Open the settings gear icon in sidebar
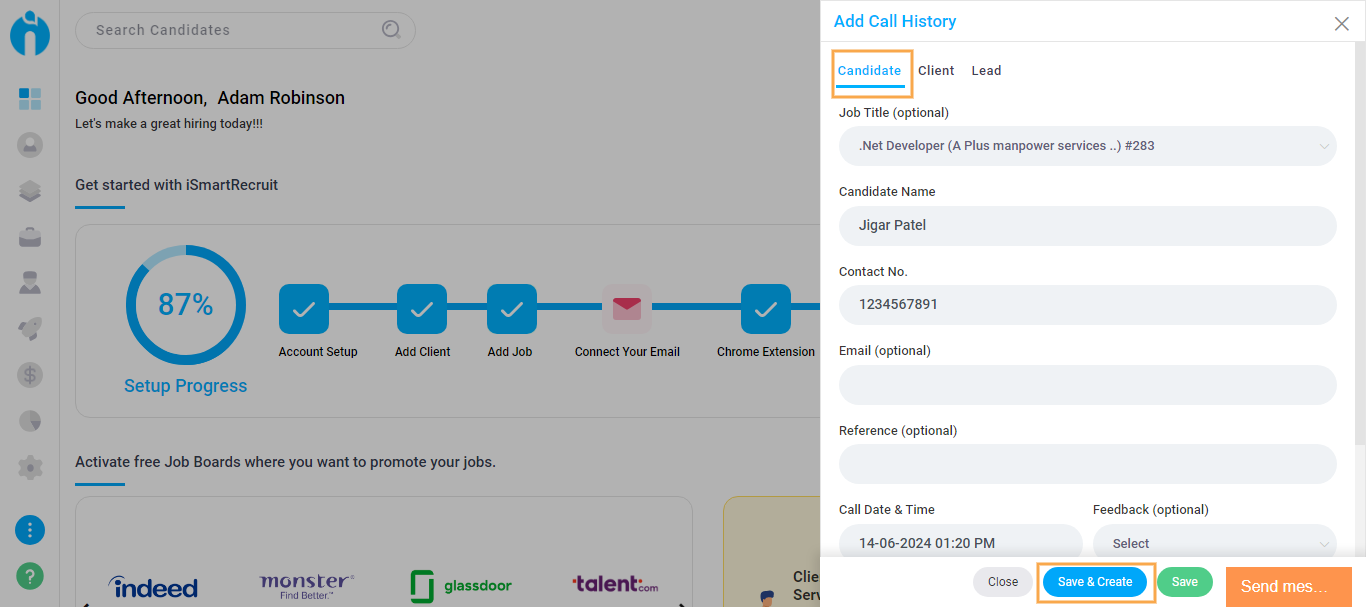Viewport: 1366px width, 607px height. [30, 467]
